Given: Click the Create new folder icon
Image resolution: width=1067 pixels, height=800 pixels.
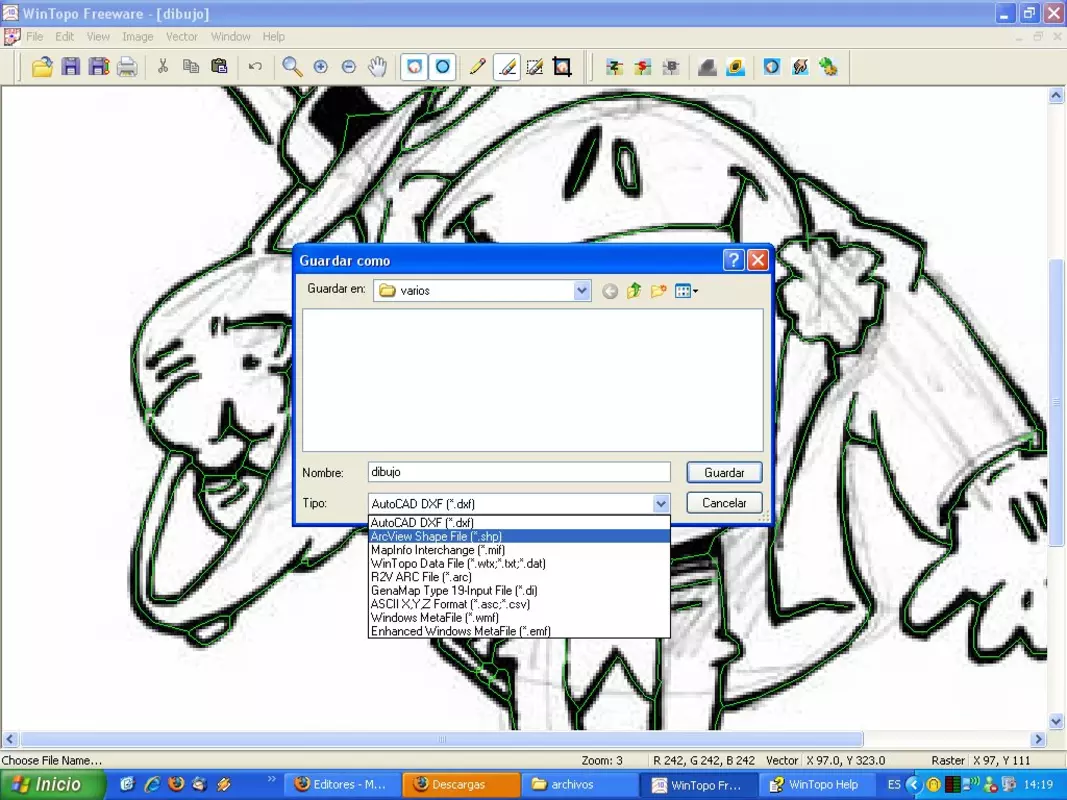Looking at the screenshot, I should (x=658, y=291).
